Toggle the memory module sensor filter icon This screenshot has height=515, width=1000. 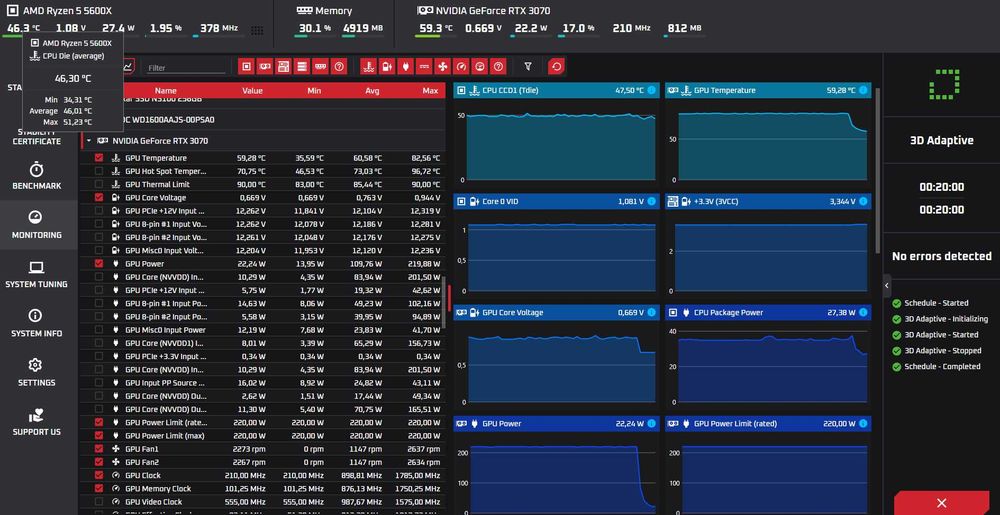coord(321,66)
